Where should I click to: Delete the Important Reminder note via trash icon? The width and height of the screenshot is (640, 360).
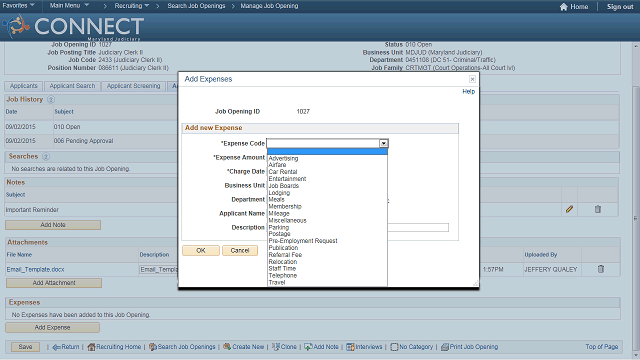coord(598,209)
